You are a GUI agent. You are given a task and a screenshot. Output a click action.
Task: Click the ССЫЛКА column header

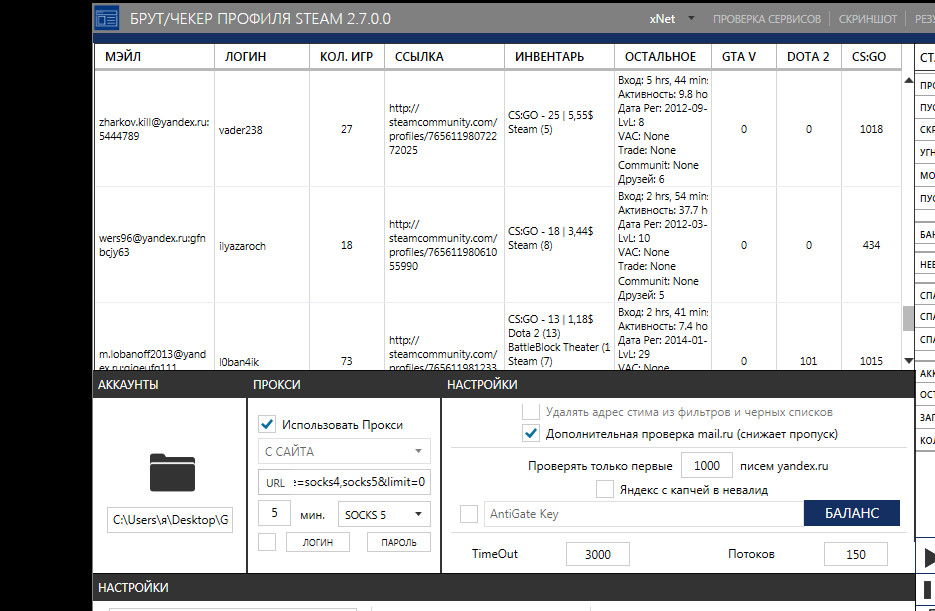445,57
